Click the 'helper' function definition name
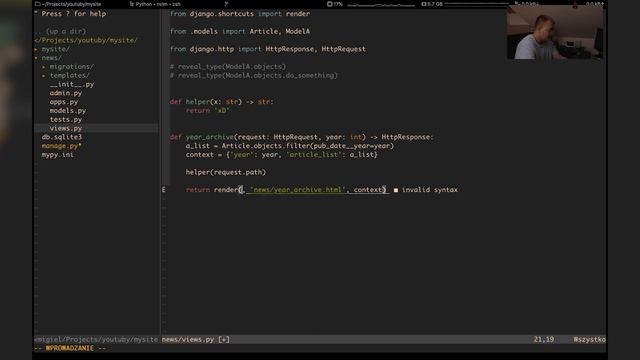The width and height of the screenshot is (640, 360). click(198, 102)
